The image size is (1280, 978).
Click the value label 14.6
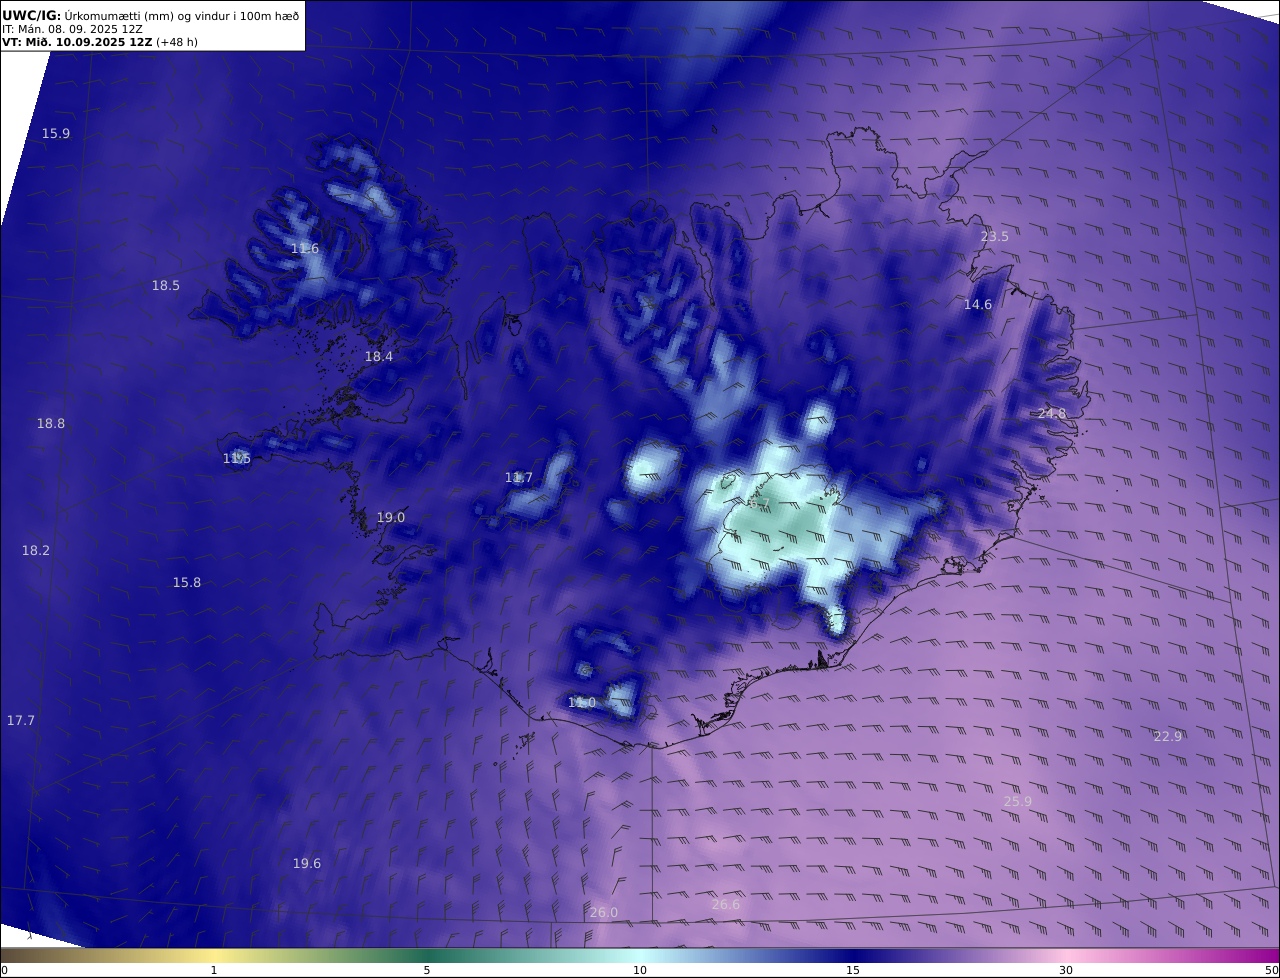[978, 304]
